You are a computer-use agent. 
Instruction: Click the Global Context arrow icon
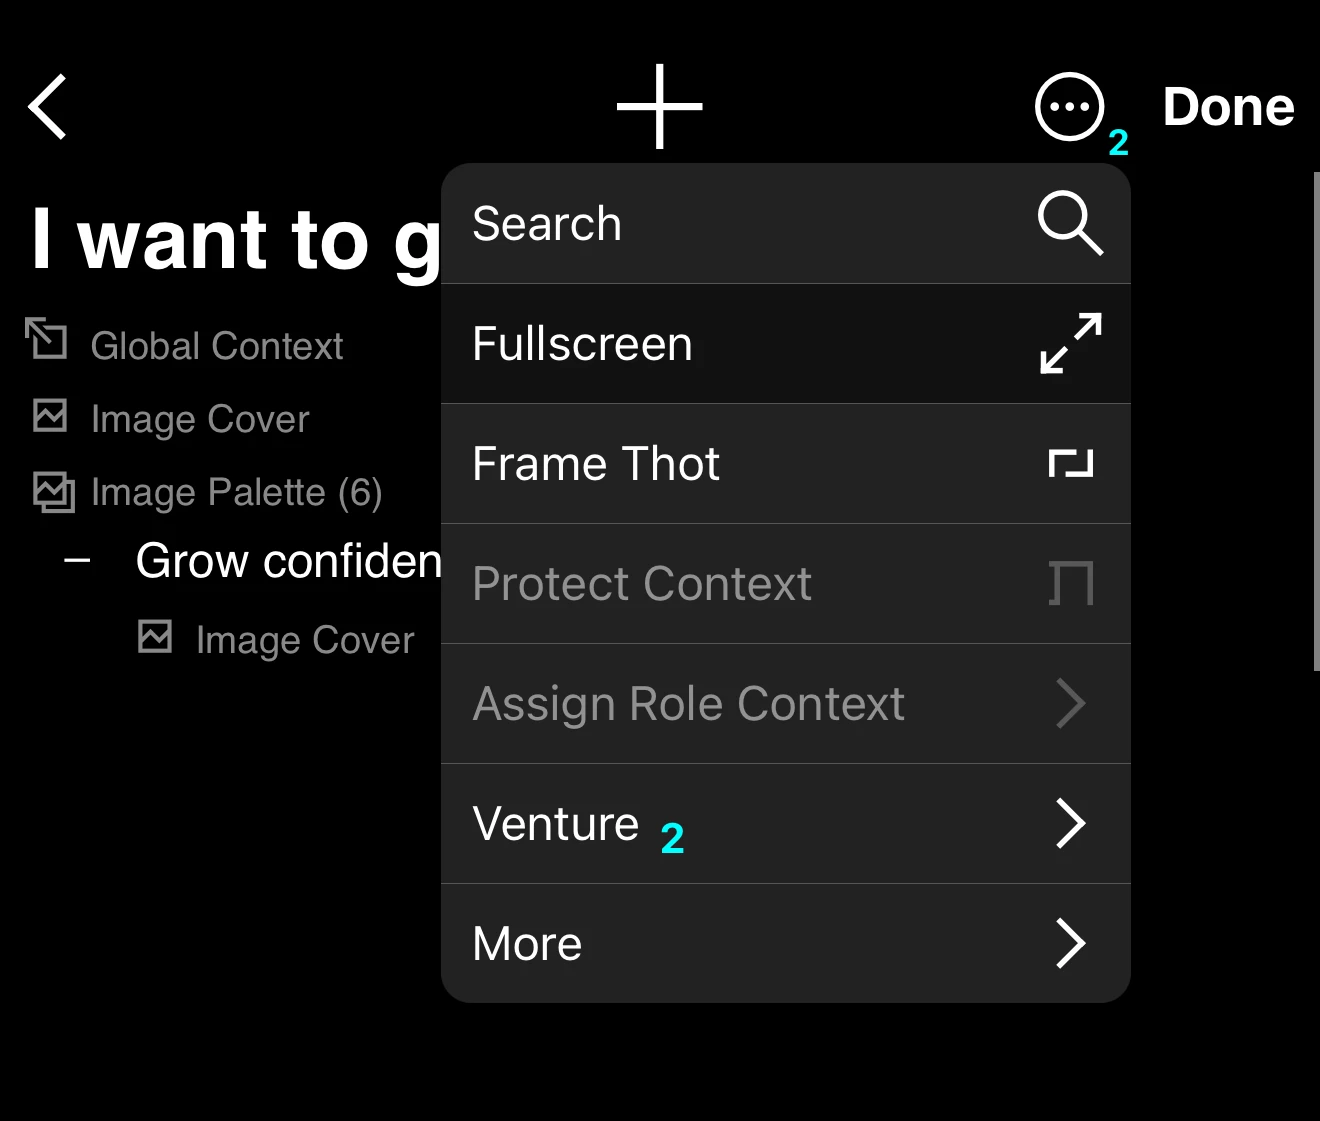click(x=46, y=338)
